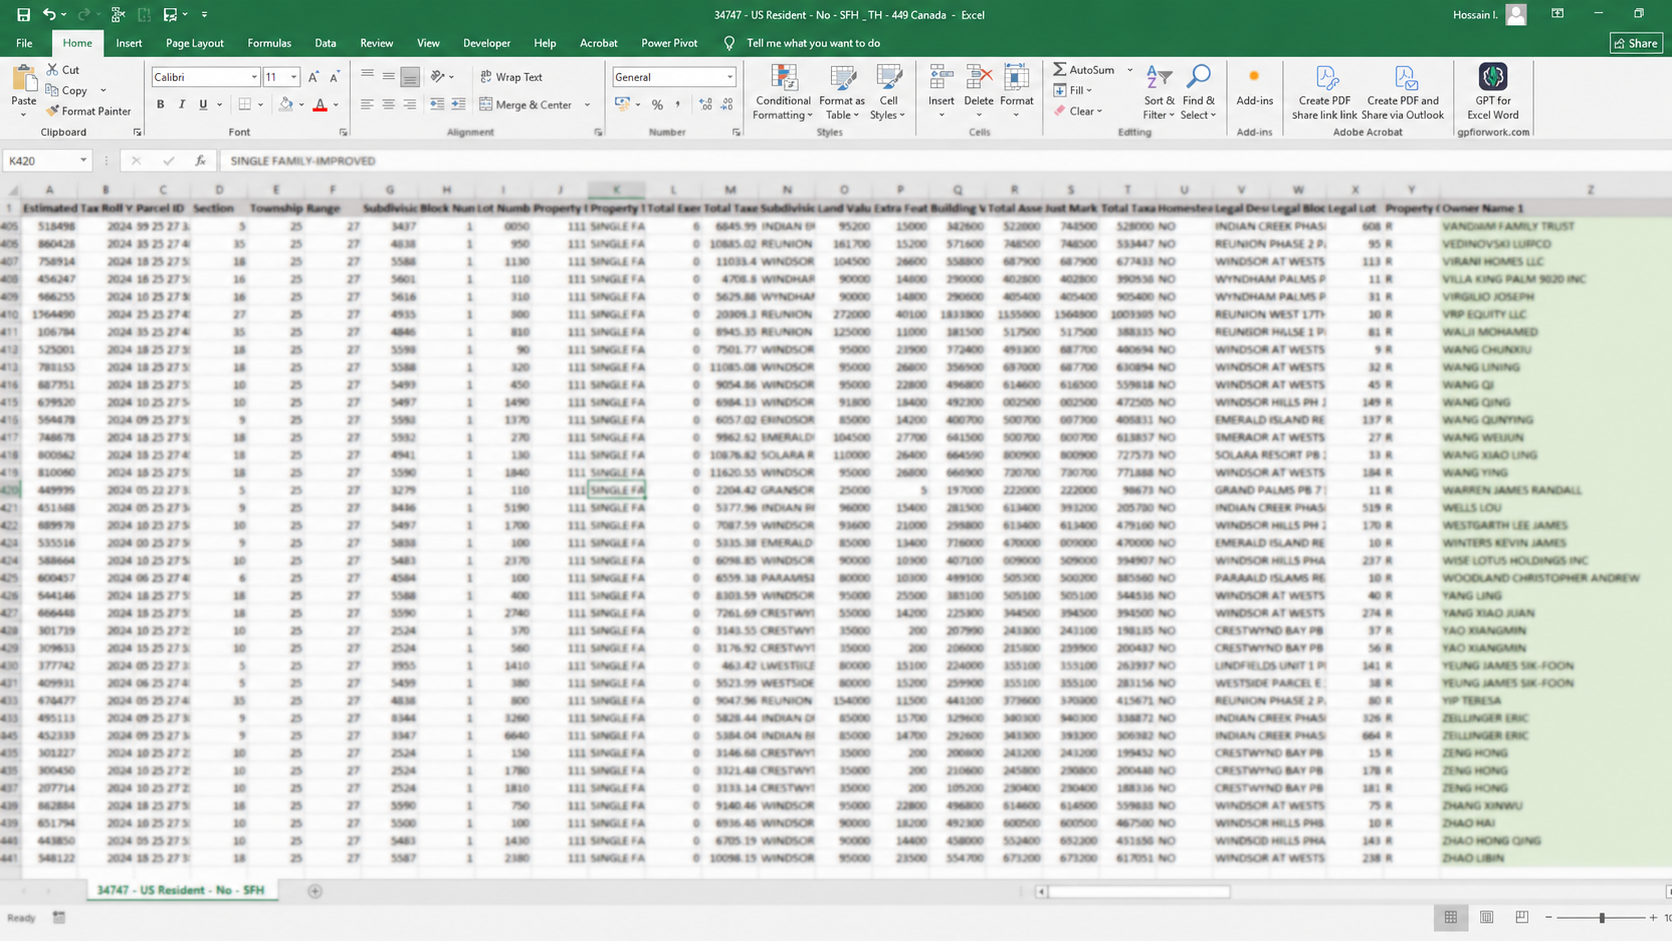Activate the Format Painter
Viewport: 1672px width, 941px height.
point(88,111)
